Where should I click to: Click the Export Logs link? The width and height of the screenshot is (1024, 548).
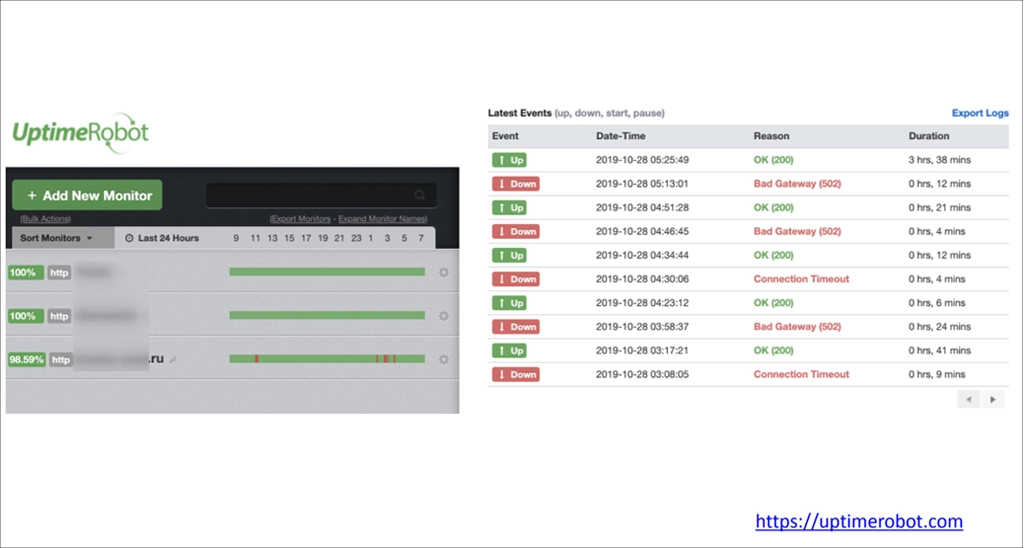pyautogui.click(x=980, y=113)
